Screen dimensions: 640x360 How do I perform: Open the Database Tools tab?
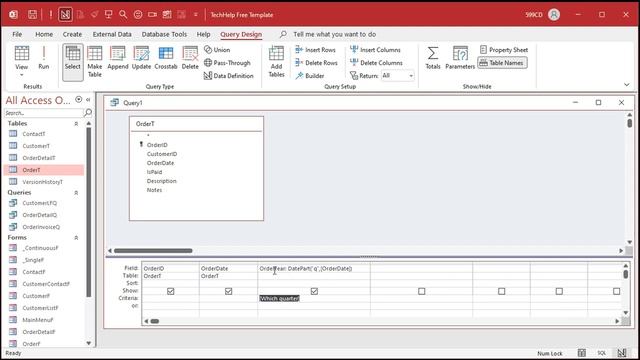[x=164, y=34]
